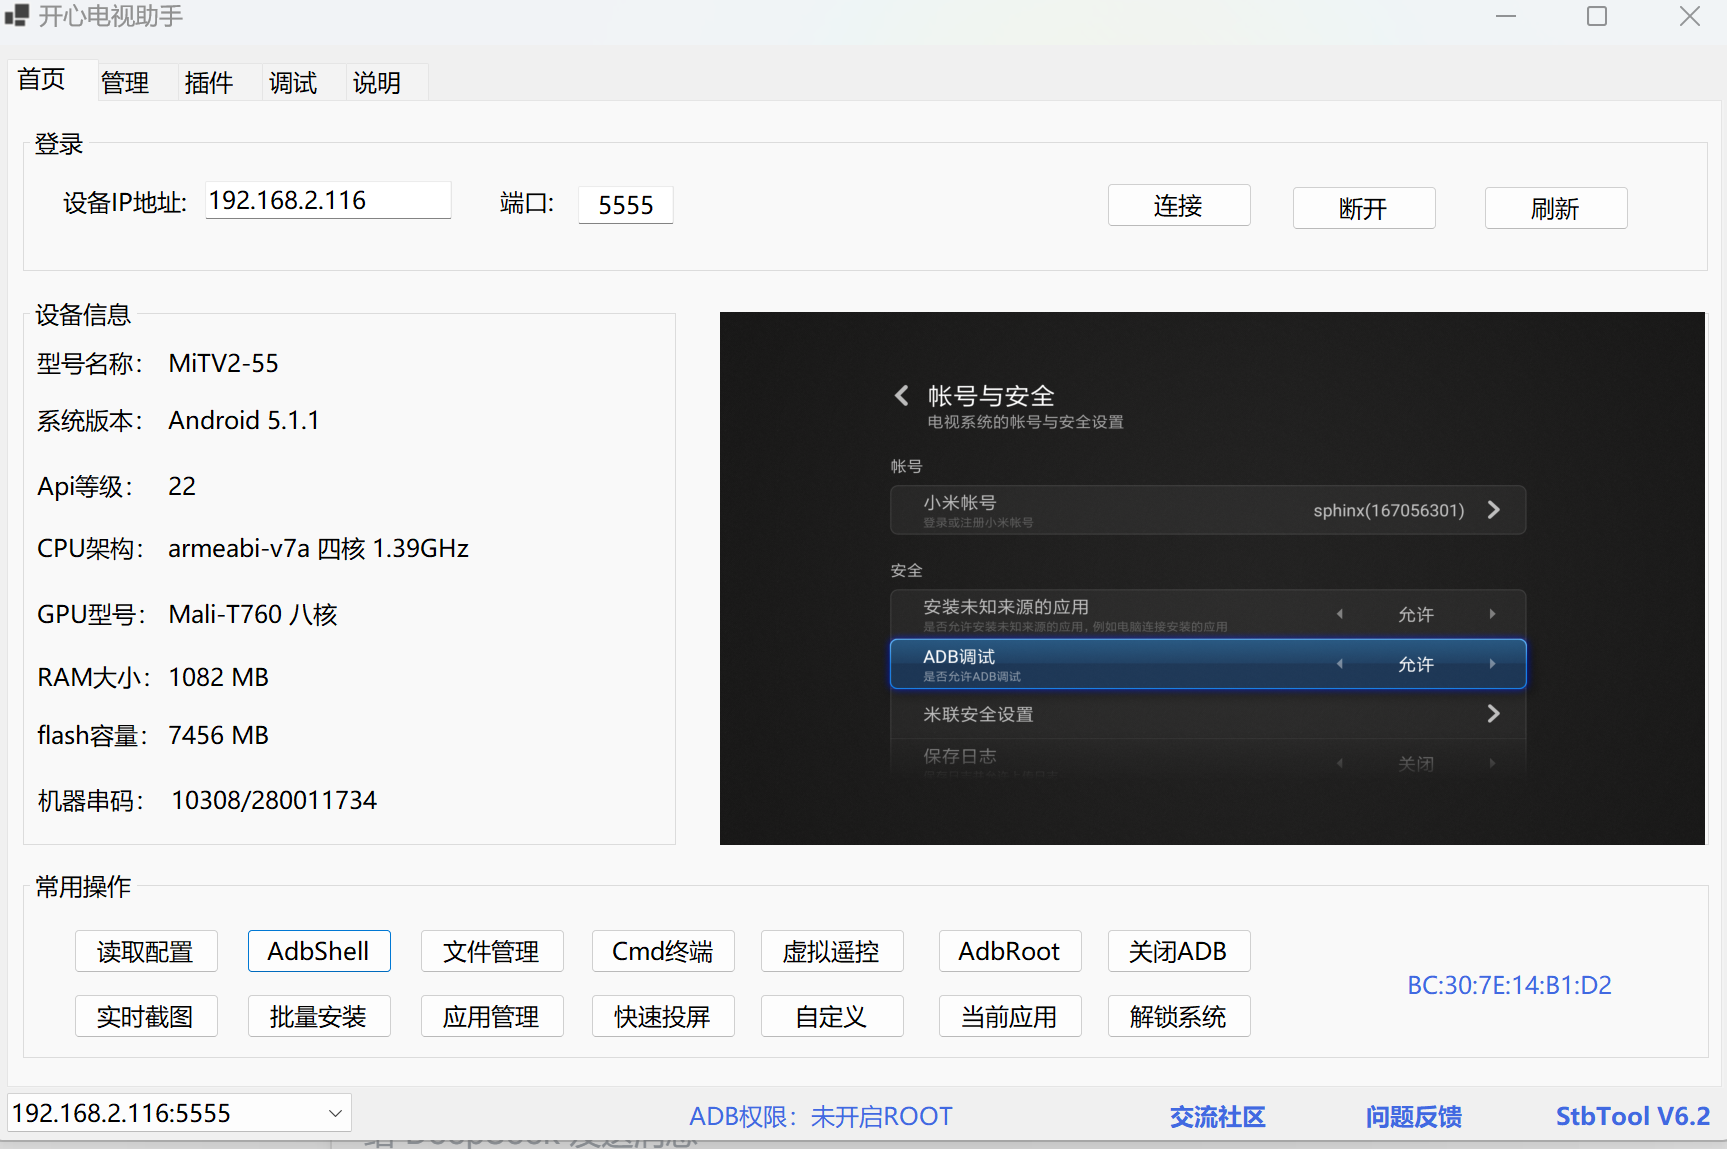Take a 实时截图 live screenshot
Viewport: 1727px width, 1149px height.
point(146,1016)
